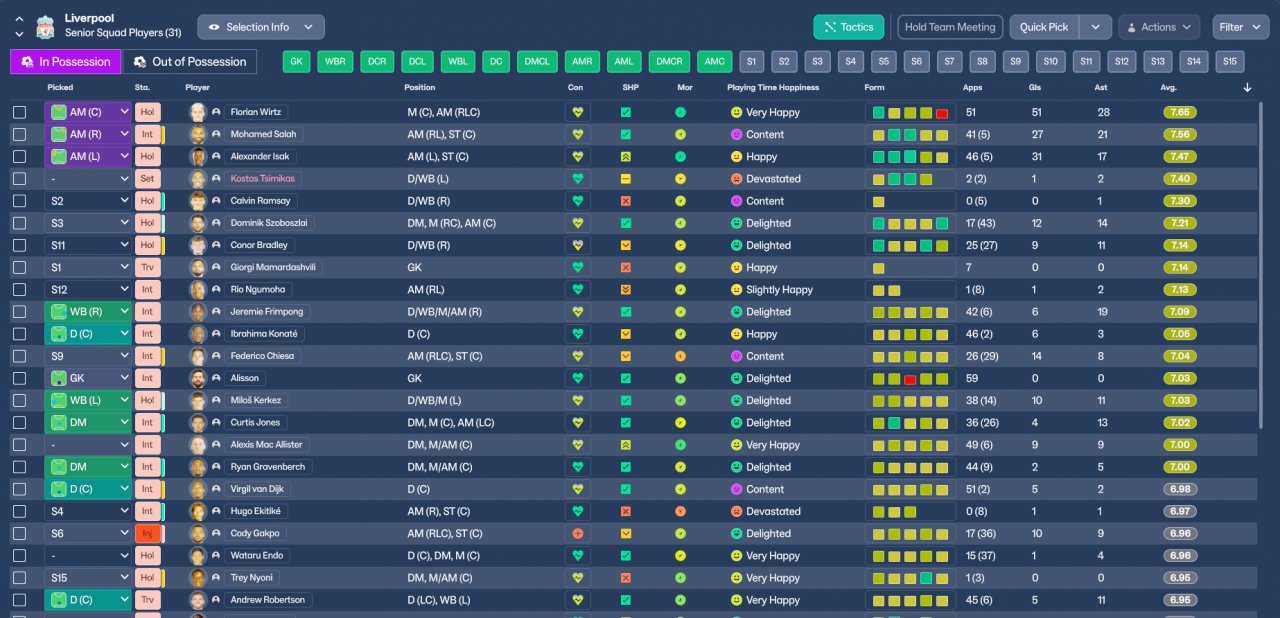The height and width of the screenshot is (618, 1280).
Task: Open Curtis Jones's DM picked dropdown
Action: point(88,423)
